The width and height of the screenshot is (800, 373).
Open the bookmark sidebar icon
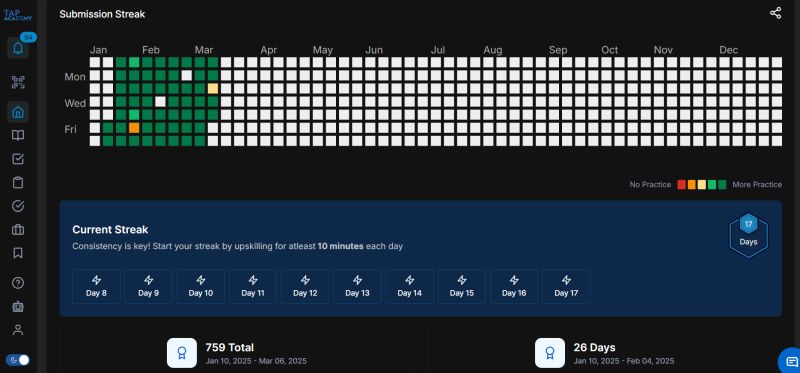(x=18, y=253)
